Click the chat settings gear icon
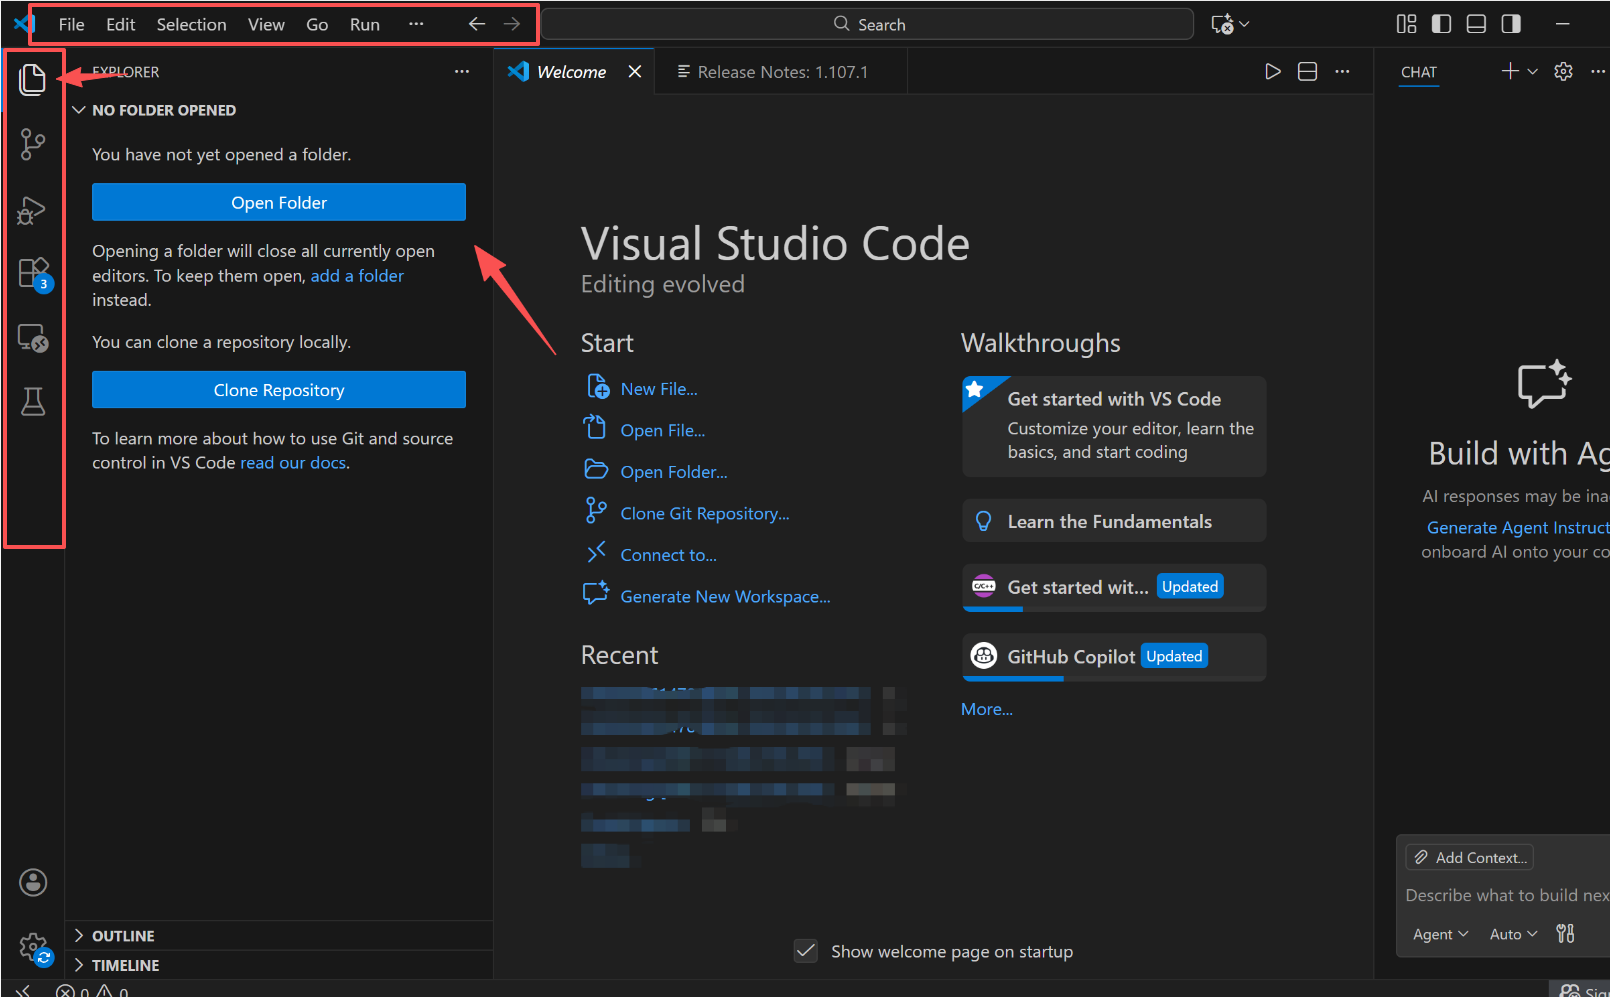 [x=1563, y=71]
